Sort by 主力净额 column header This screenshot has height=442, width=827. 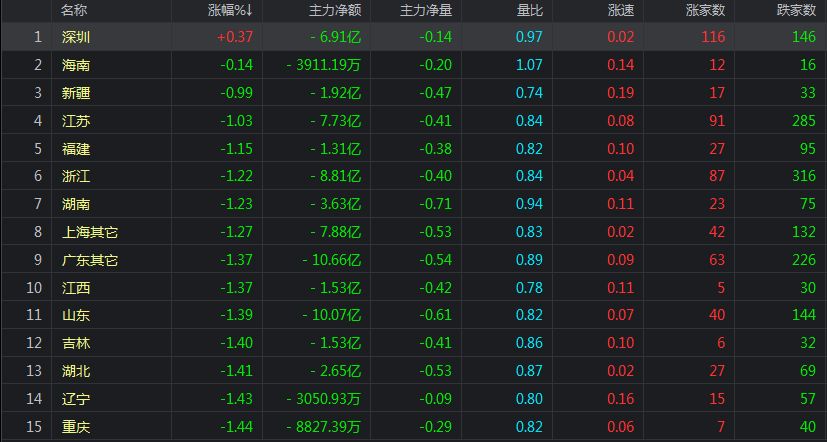click(335, 10)
